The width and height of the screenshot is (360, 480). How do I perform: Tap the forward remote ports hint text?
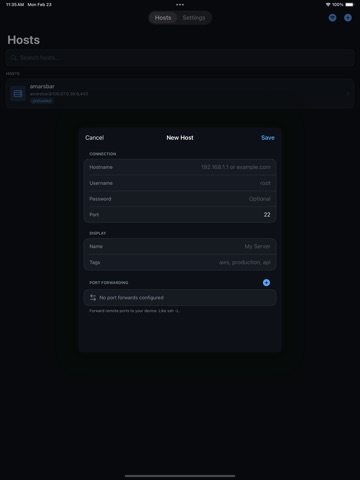[x=134, y=311]
